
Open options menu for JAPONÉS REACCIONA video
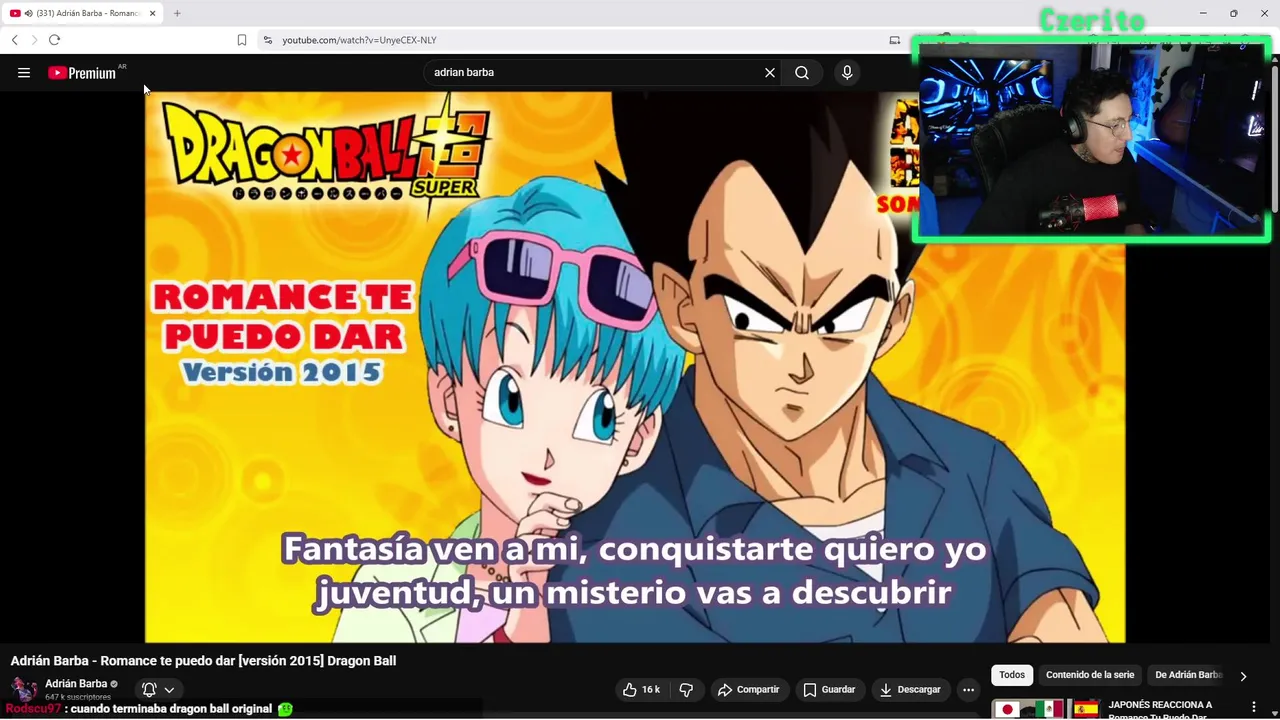click(1253, 707)
